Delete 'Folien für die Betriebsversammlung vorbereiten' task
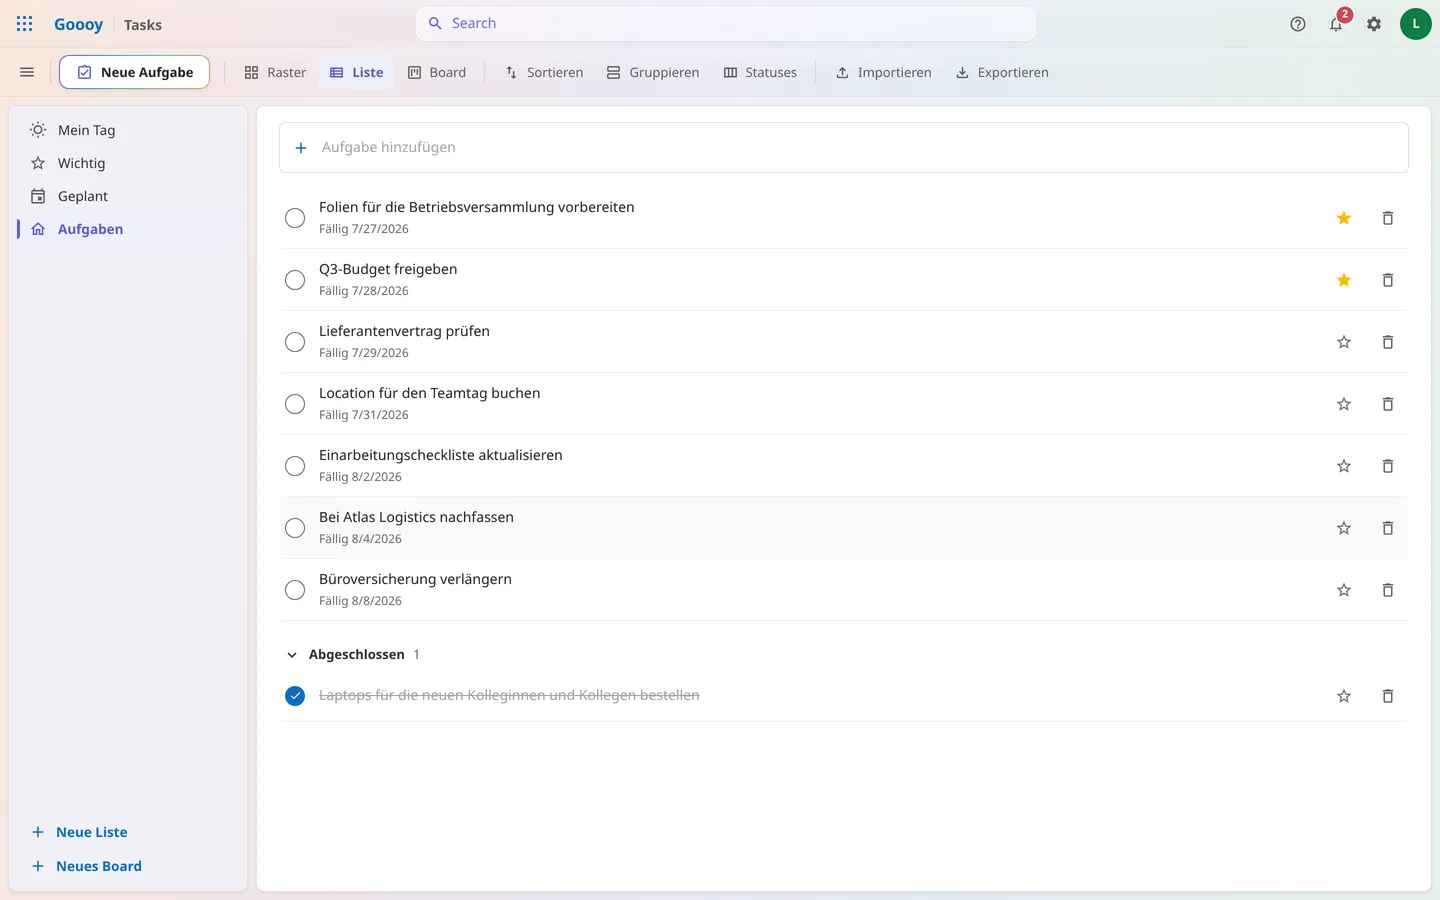This screenshot has width=1440, height=900. tap(1388, 218)
